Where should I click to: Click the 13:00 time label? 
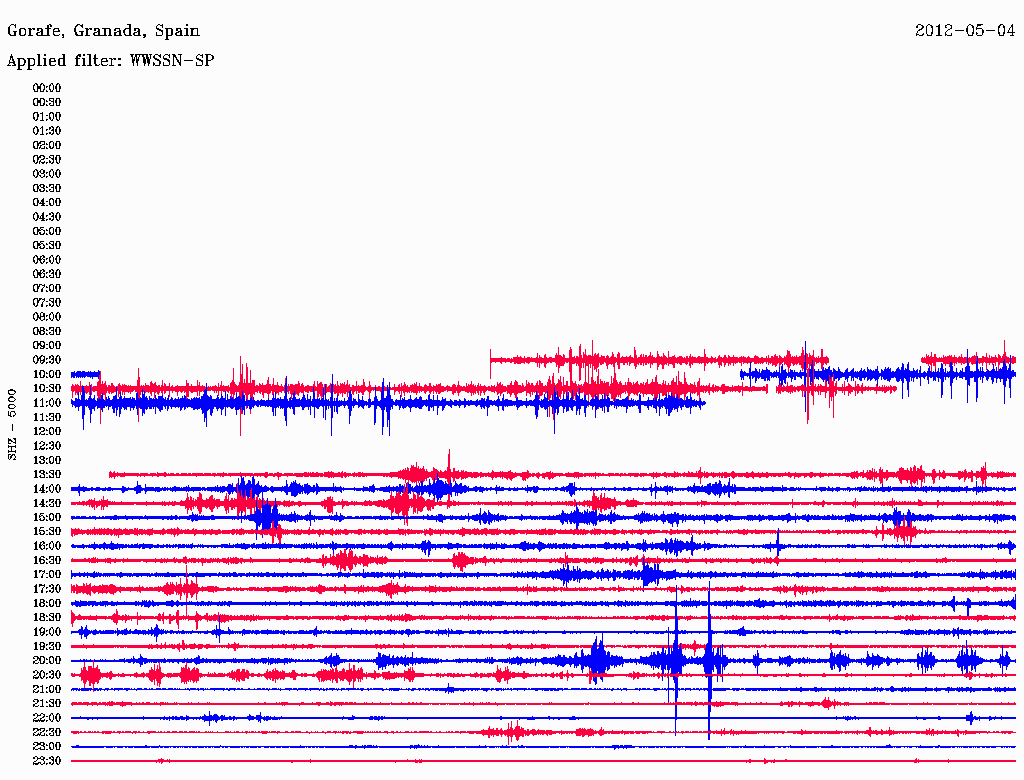click(x=47, y=461)
